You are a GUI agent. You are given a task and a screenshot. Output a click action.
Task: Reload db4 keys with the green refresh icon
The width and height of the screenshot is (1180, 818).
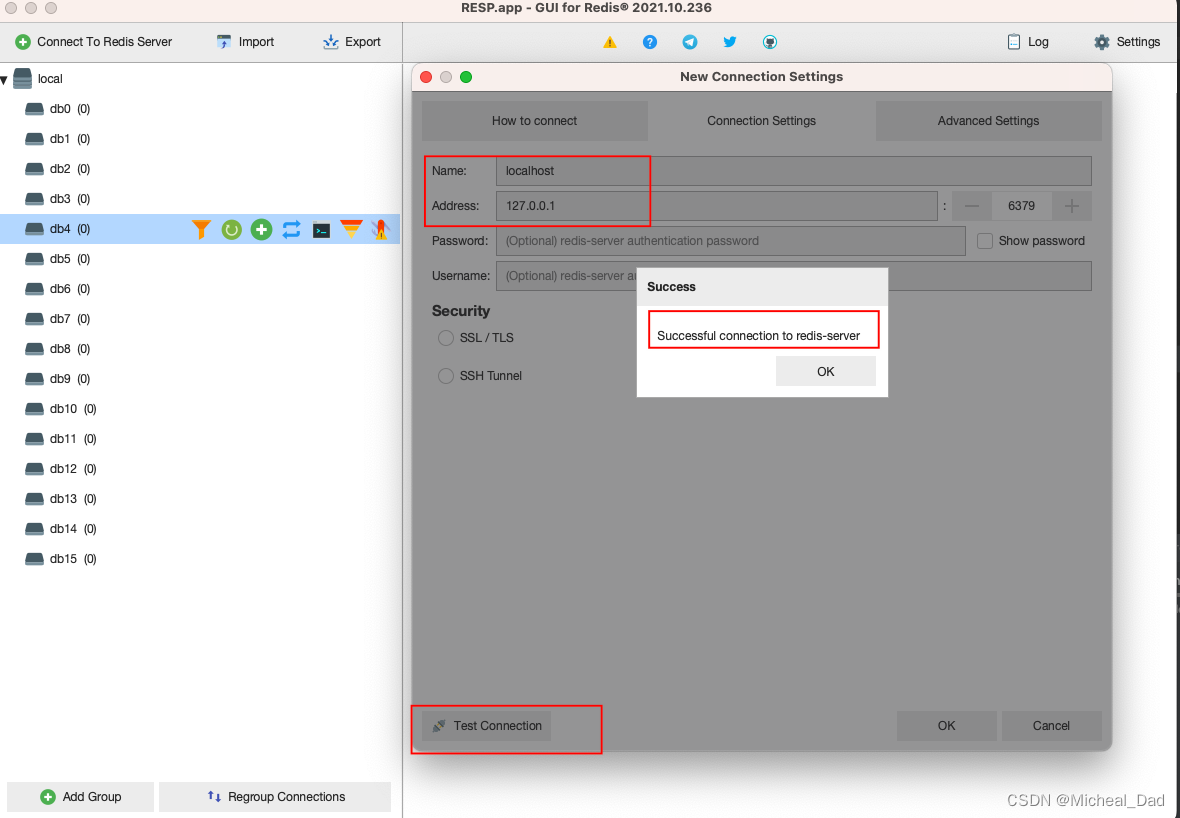231,230
